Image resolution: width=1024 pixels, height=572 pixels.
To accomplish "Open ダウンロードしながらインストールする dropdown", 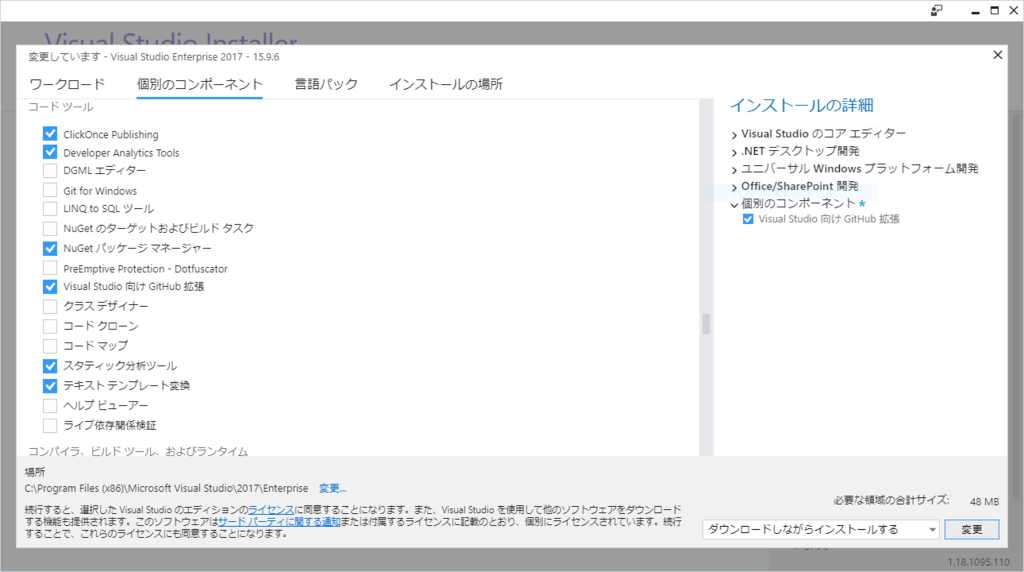I will (x=821, y=530).
